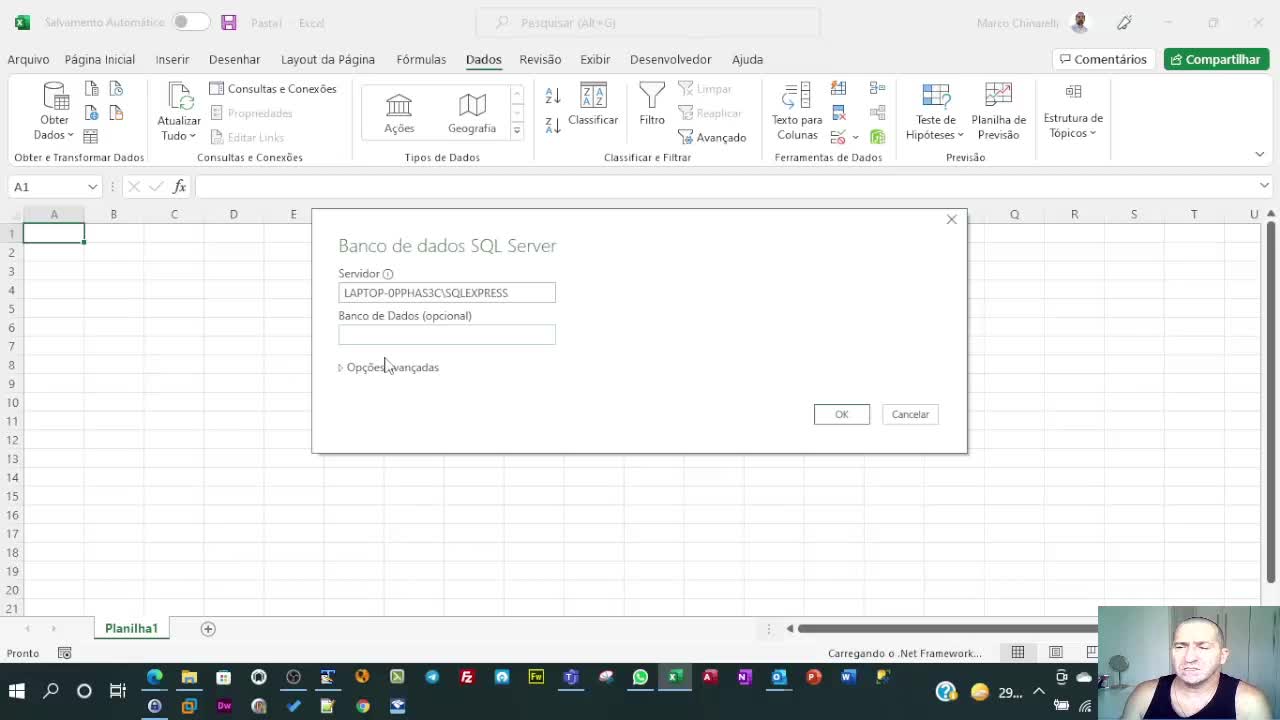This screenshot has width=1280, height=720.
Task: Add a new sheet with plus button
Action: [x=208, y=628]
